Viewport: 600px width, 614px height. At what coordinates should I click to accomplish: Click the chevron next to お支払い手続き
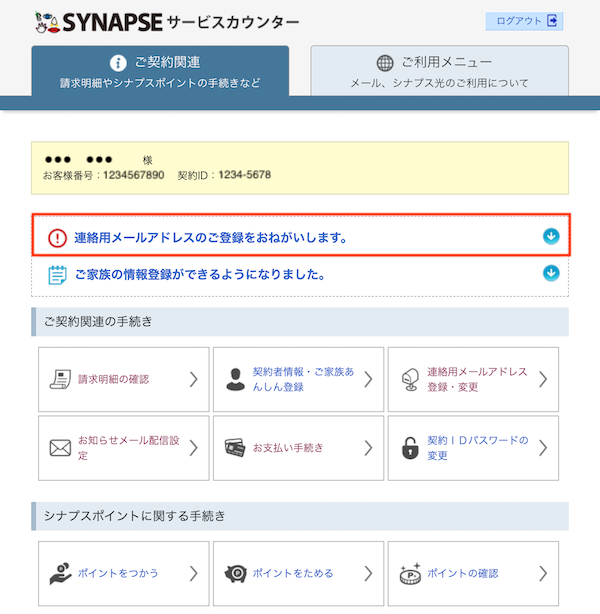coord(368,448)
